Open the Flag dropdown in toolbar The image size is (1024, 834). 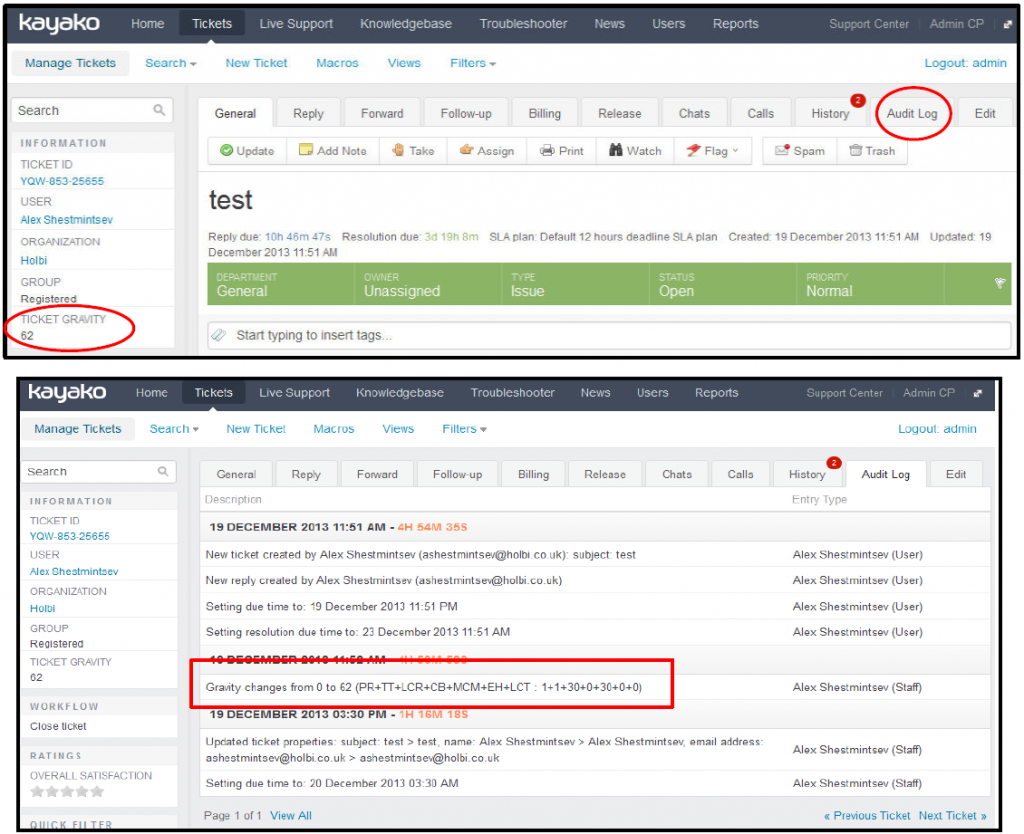coord(712,151)
